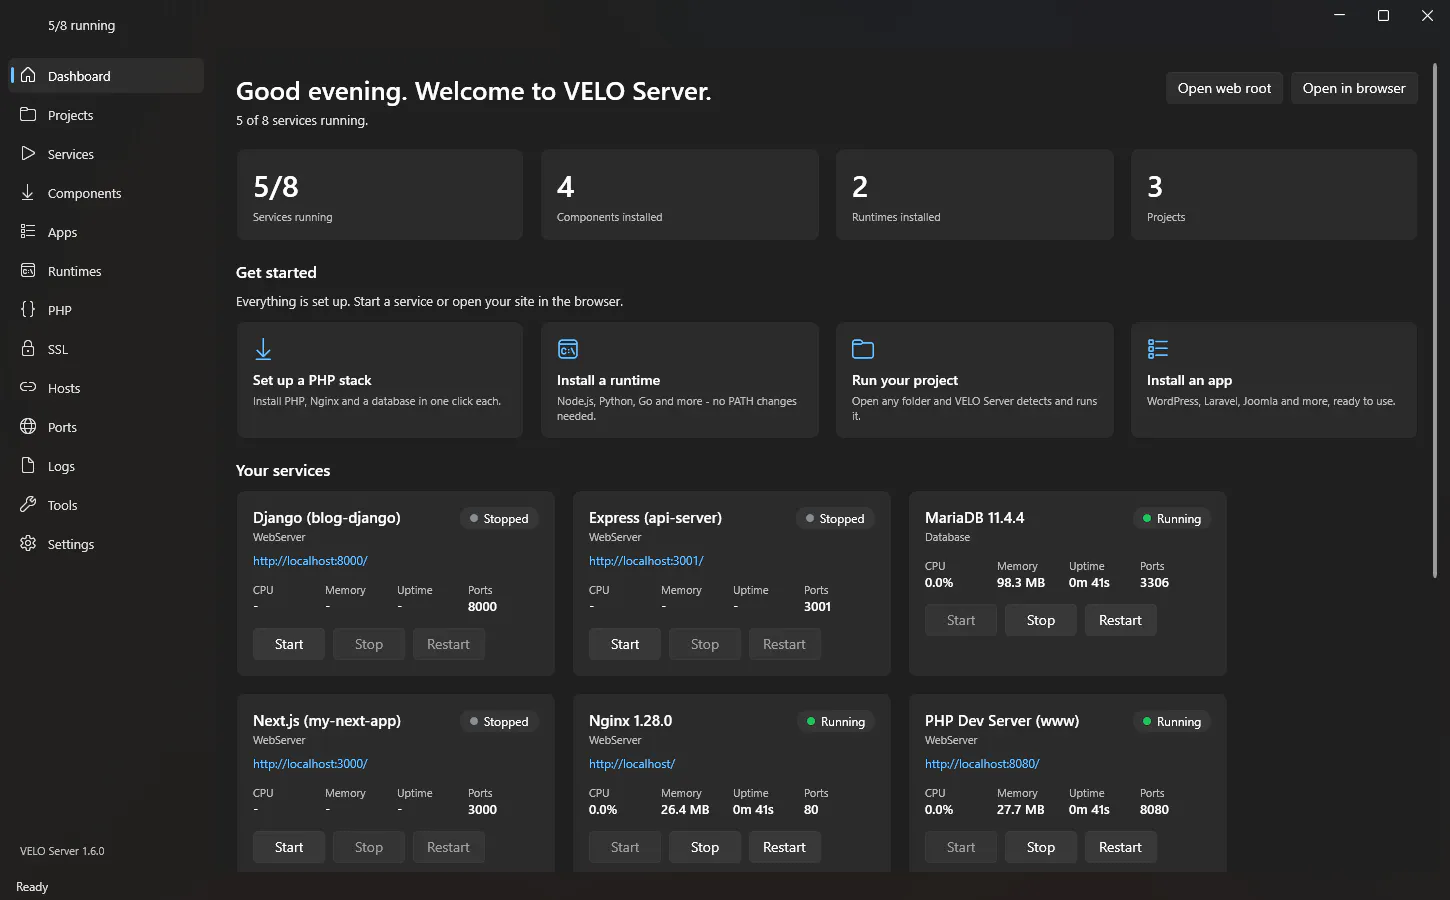Screen dimensions: 1450x900
Task: Open the http://localhost:3001/ link
Action: point(646,561)
